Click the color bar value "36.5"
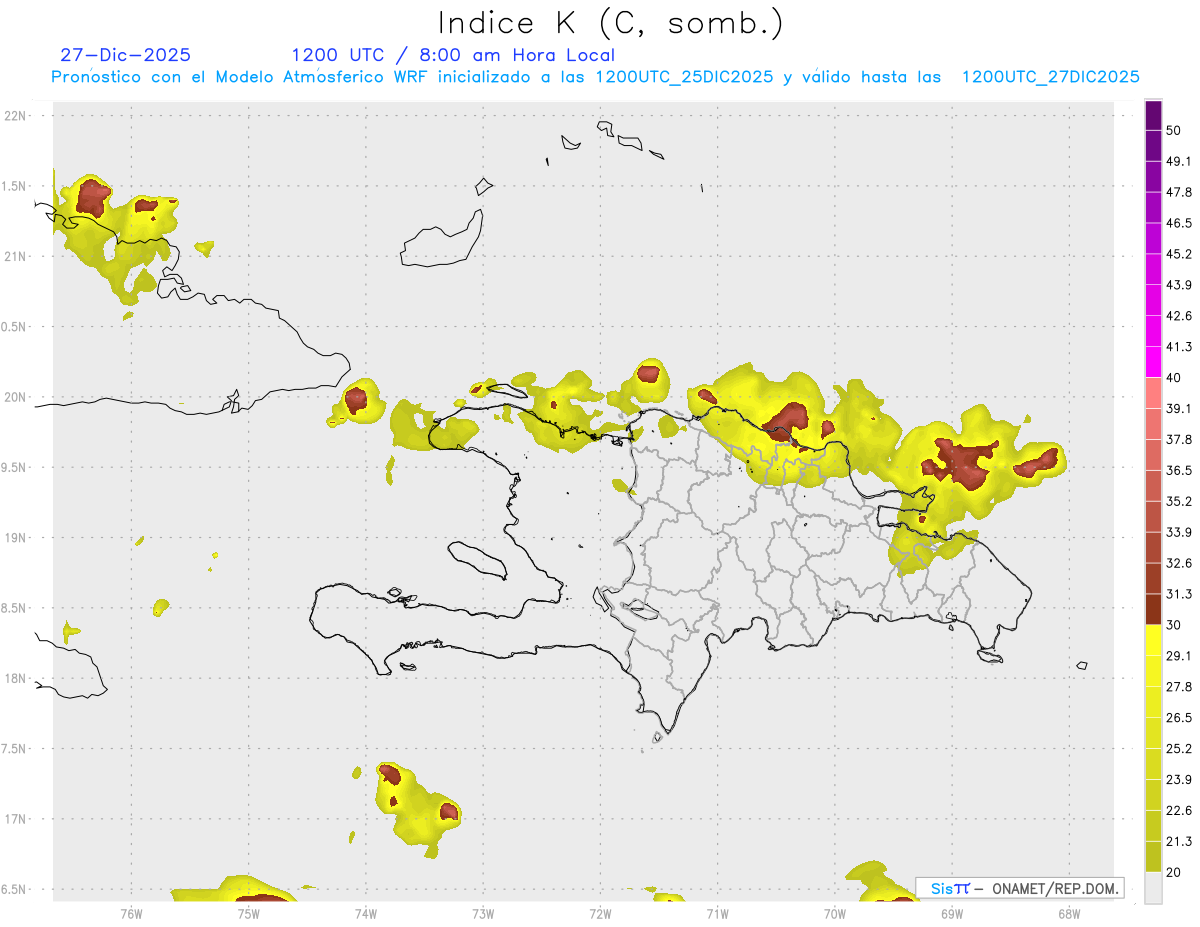 pos(1179,470)
